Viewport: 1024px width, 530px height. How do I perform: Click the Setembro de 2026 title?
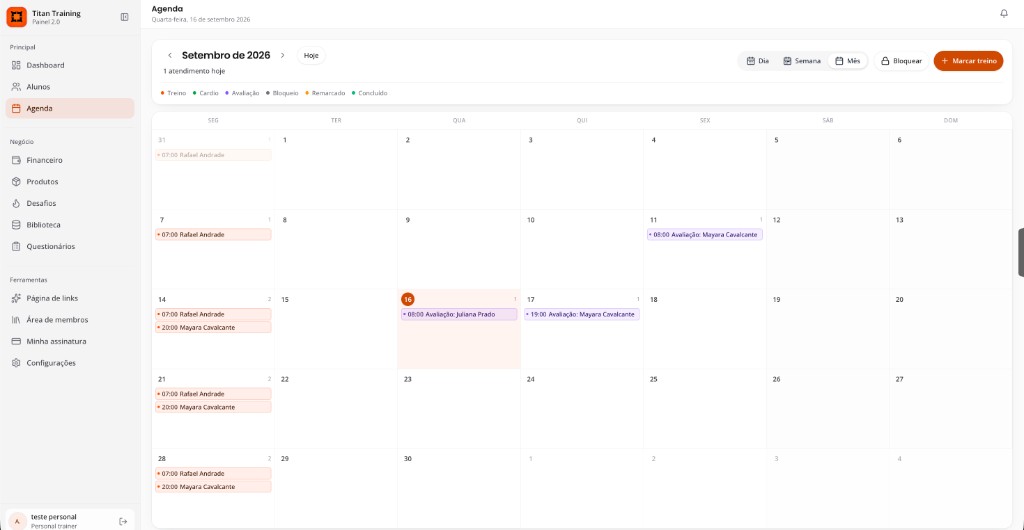226,55
